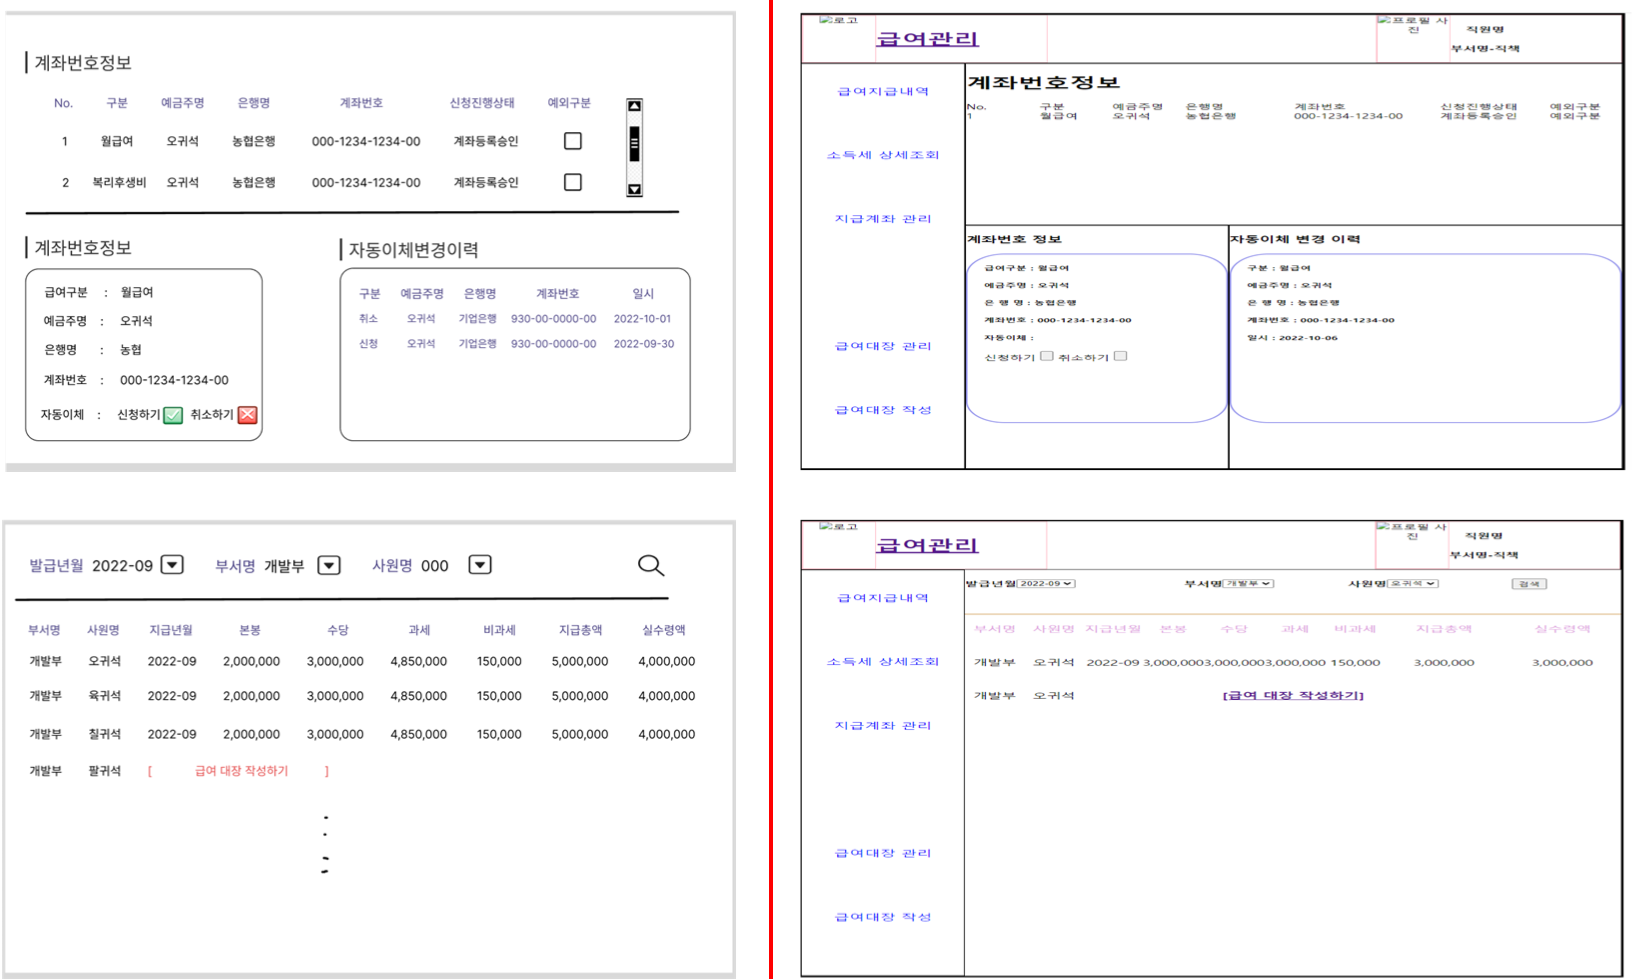Click the 자동이체변경이력 heading in the mockup
This screenshot has width=1635, height=979.
[x=413, y=250]
